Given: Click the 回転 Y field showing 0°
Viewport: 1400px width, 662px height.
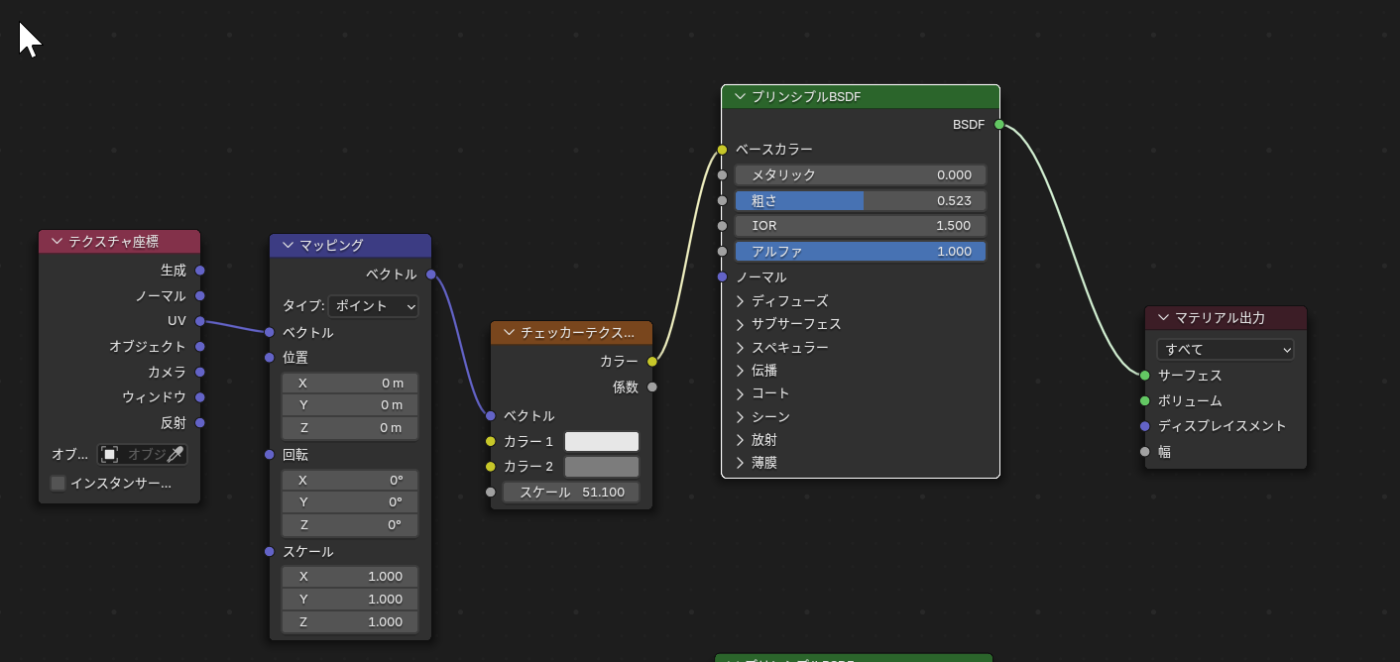Looking at the screenshot, I should pyautogui.click(x=350, y=502).
